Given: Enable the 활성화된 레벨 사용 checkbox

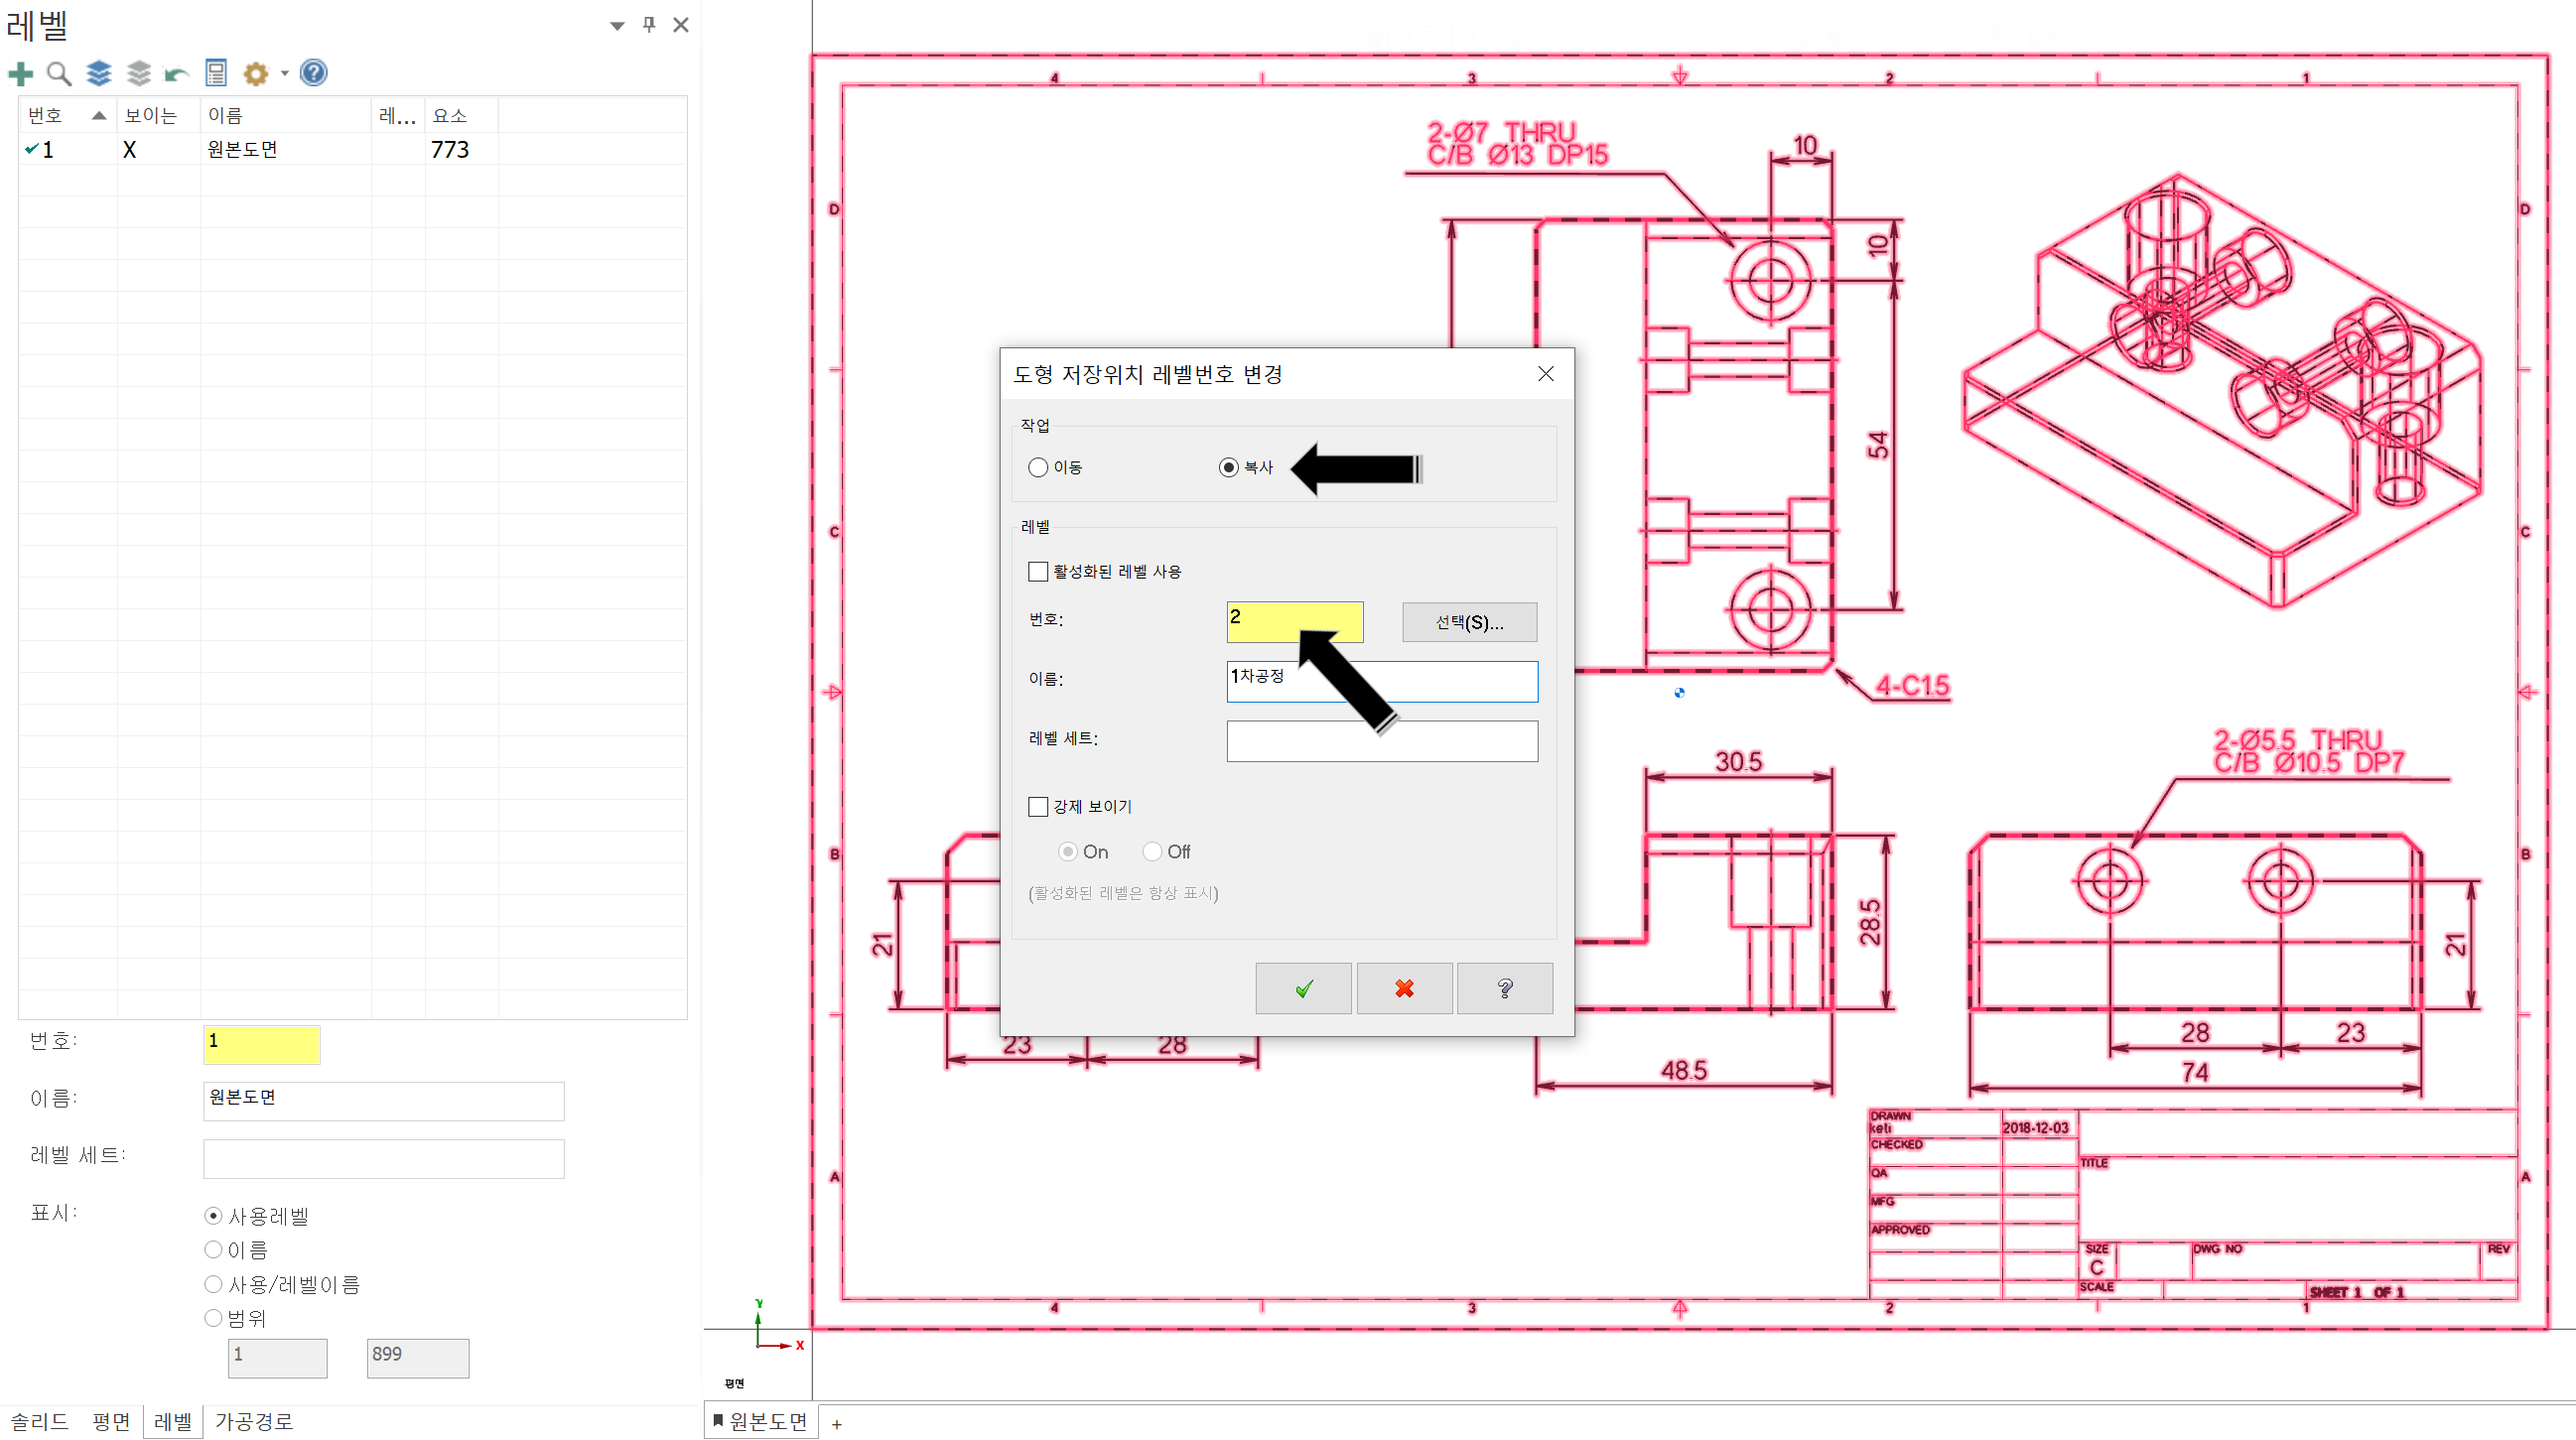Looking at the screenshot, I should tap(1038, 571).
